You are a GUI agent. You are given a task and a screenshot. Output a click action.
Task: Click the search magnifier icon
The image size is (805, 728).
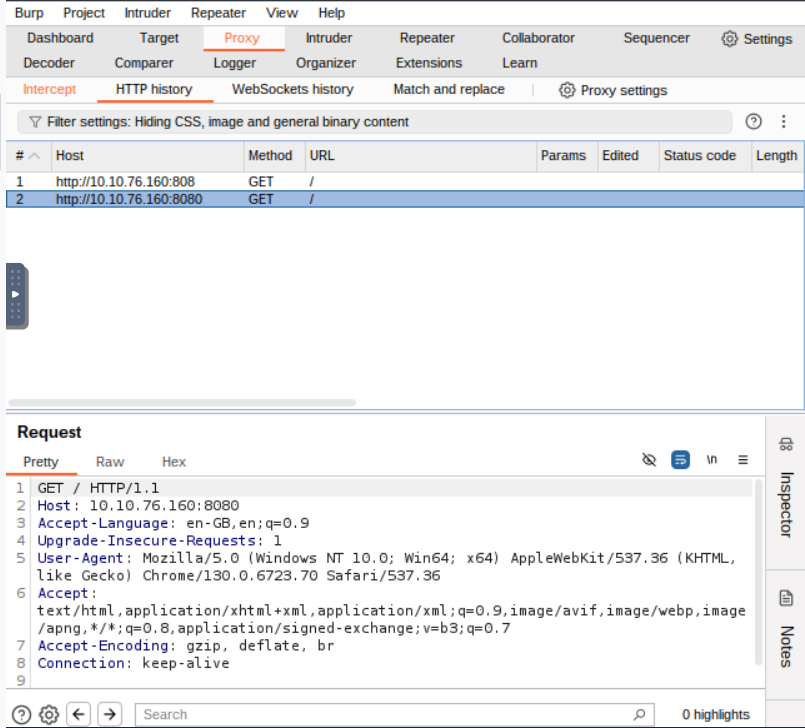[x=640, y=714]
